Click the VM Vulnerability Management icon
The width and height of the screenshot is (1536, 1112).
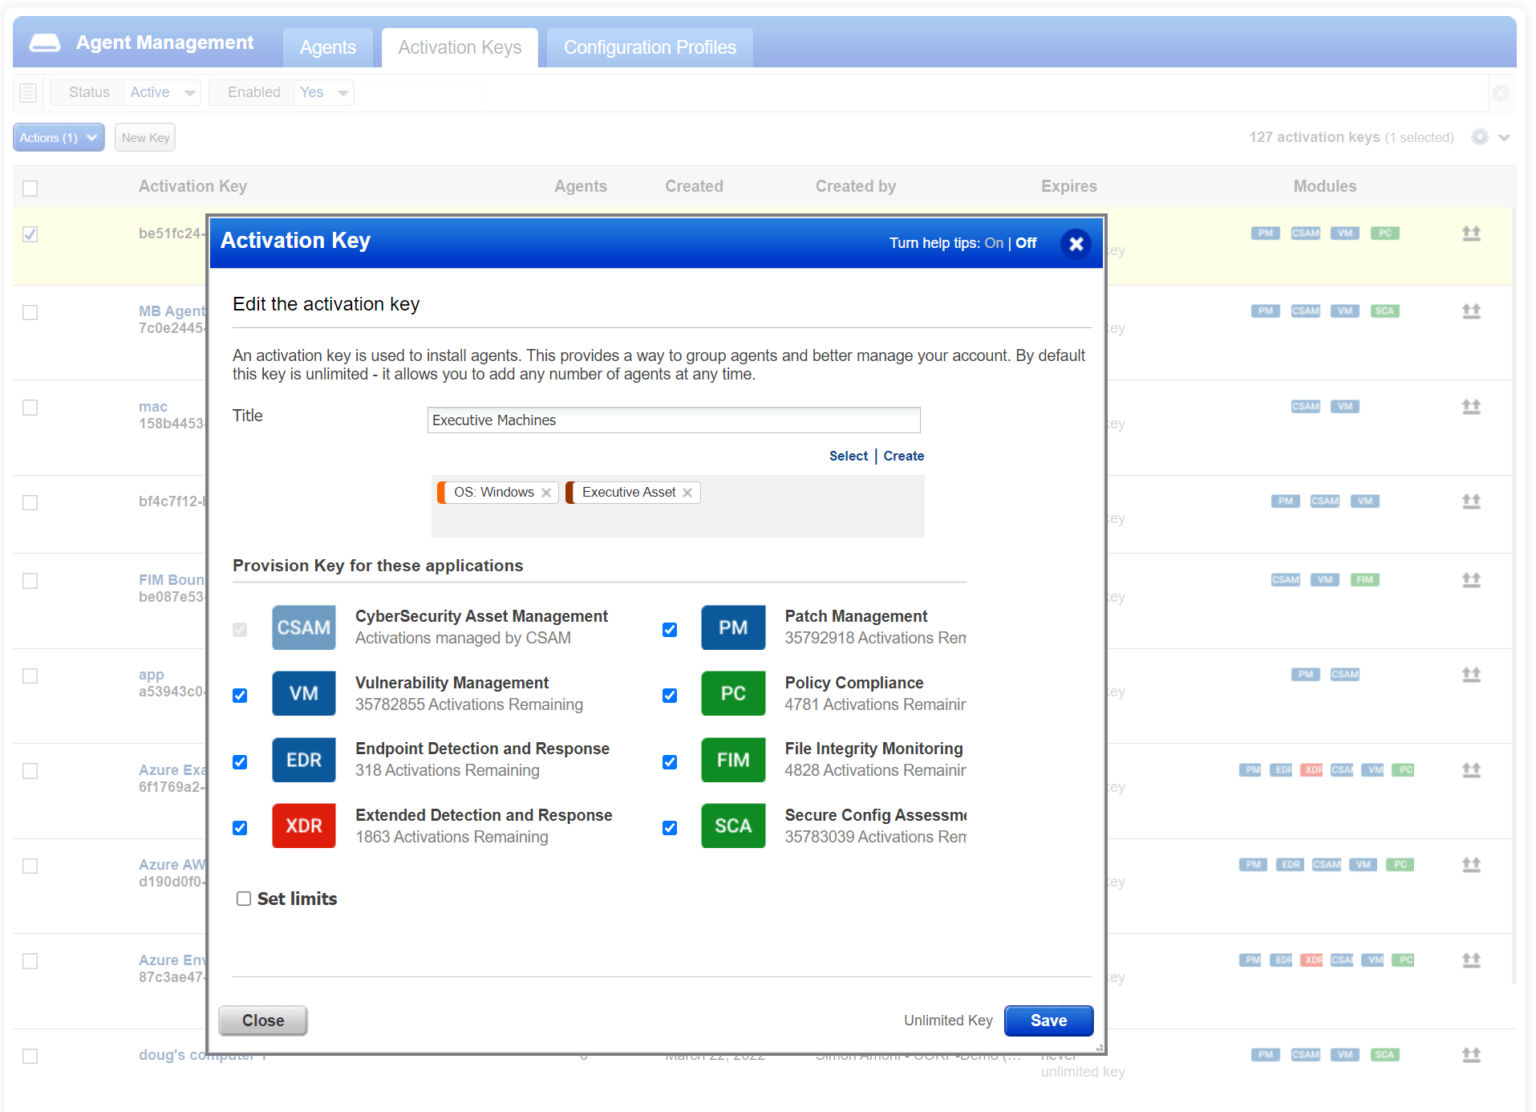[x=303, y=693]
